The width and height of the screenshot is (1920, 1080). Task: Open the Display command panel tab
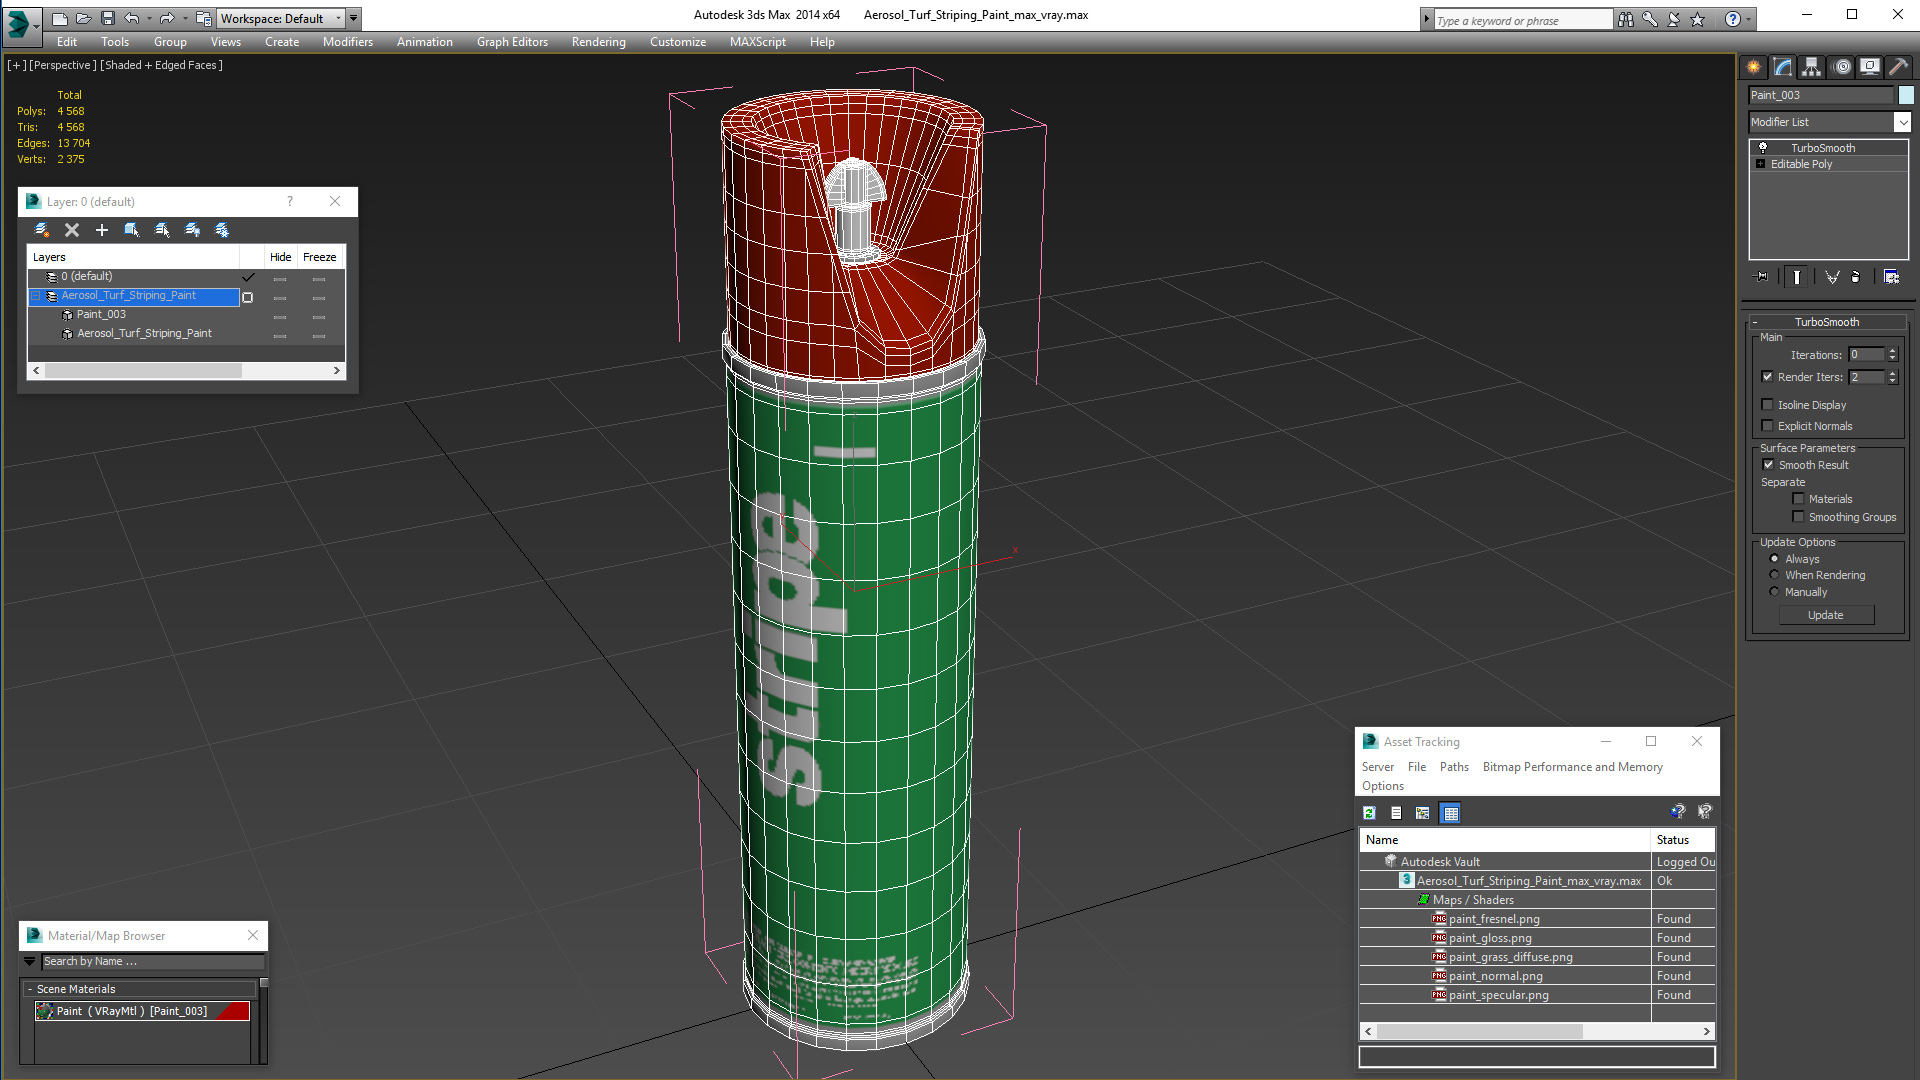1869,67
